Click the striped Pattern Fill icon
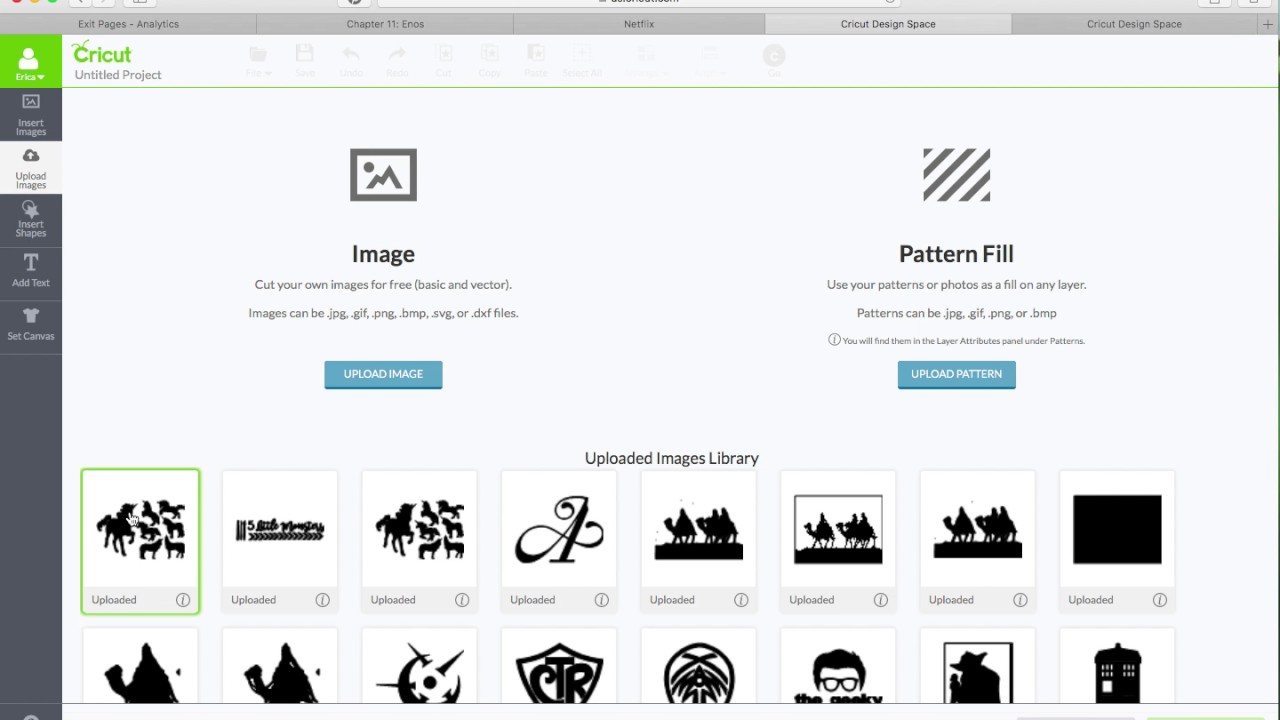This screenshot has height=720, width=1280. point(956,175)
